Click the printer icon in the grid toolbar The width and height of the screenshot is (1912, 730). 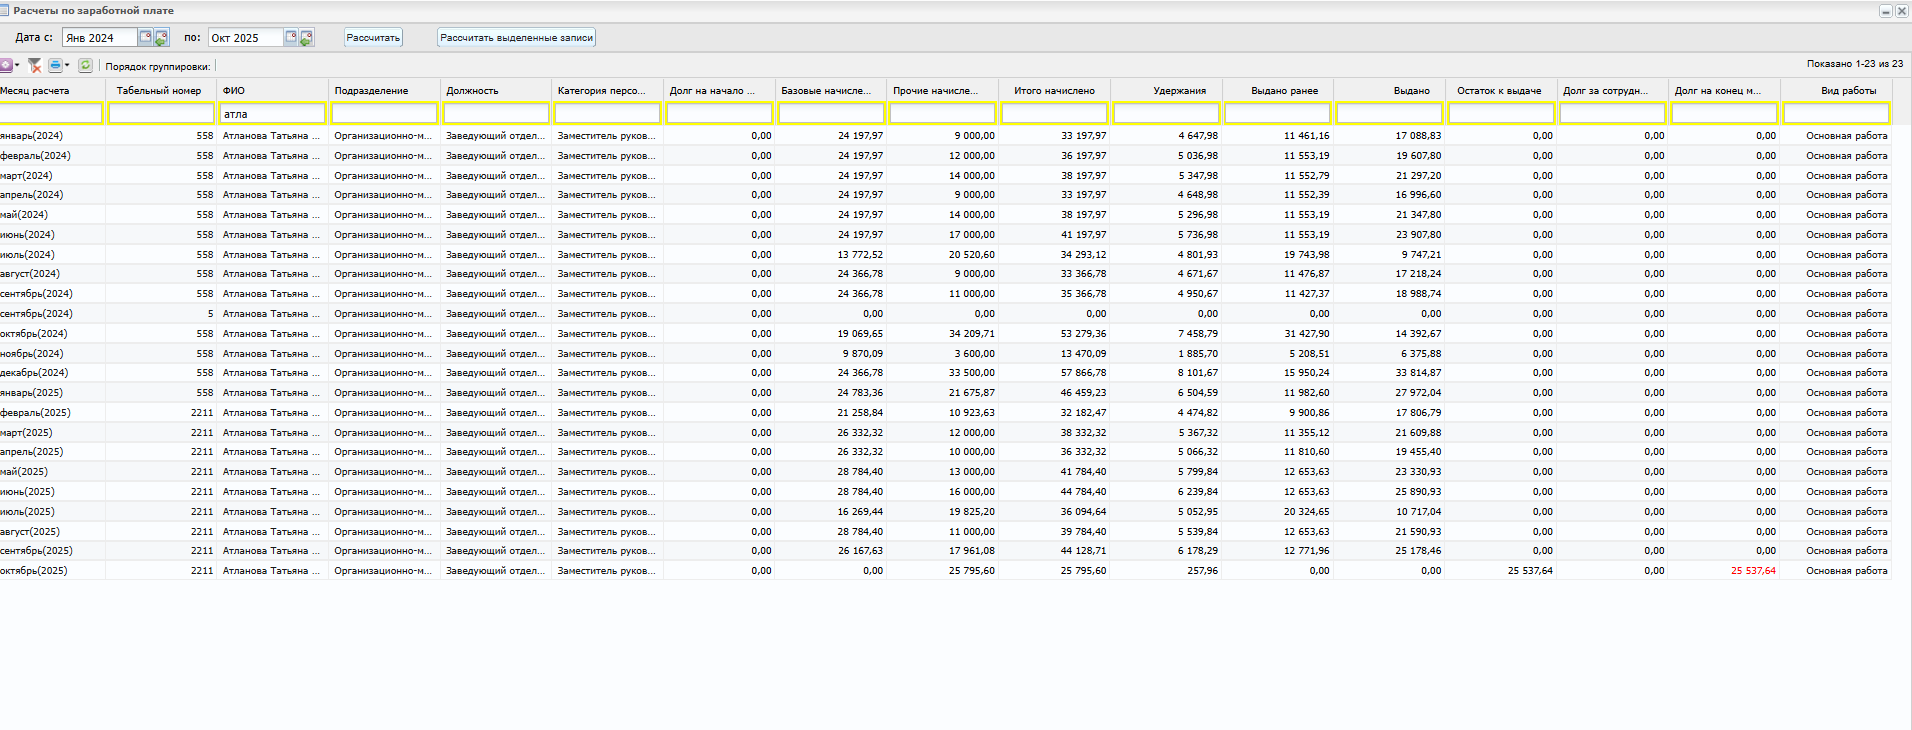tap(55, 66)
